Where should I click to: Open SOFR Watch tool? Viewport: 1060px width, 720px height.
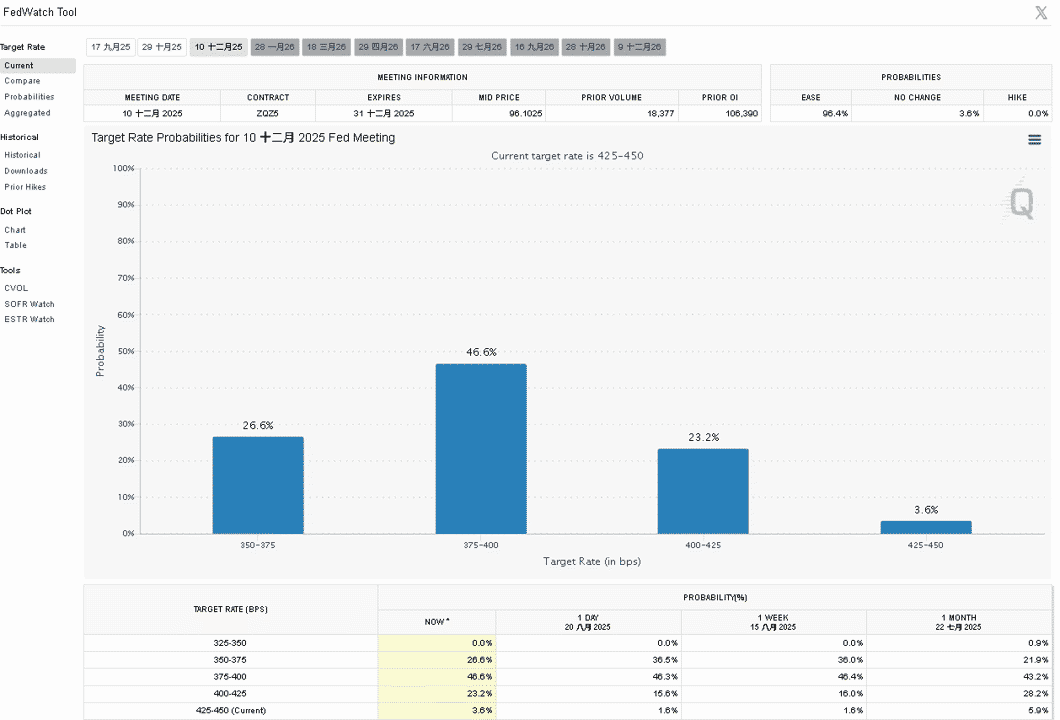pyautogui.click(x=29, y=304)
